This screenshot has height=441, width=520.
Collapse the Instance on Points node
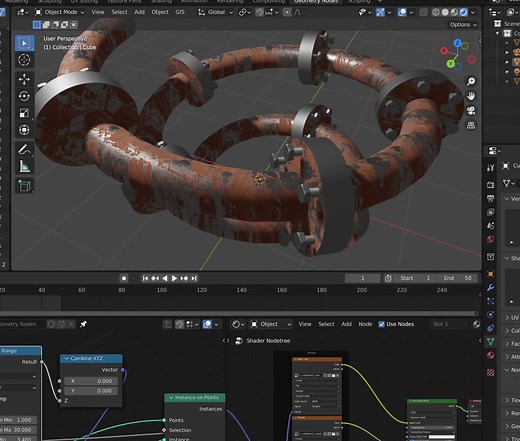pyautogui.click(x=171, y=397)
